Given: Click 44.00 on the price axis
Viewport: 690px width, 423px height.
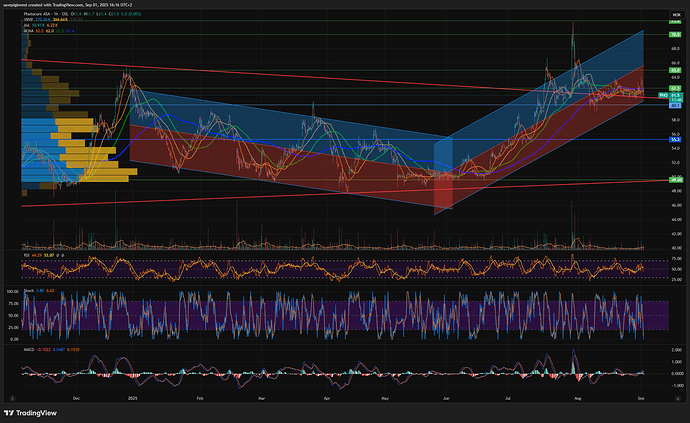Looking at the screenshot, I should 676,219.
